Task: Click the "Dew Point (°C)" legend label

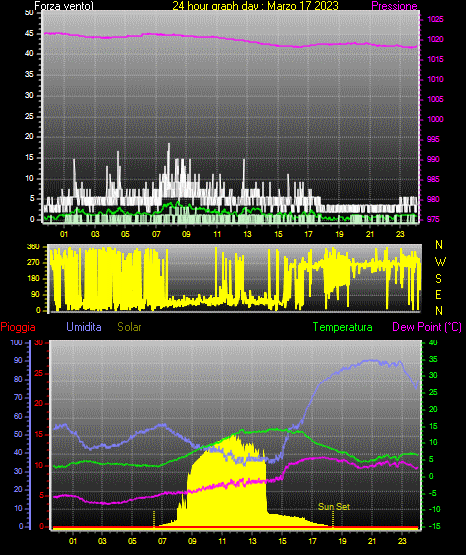Action: tap(427, 327)
